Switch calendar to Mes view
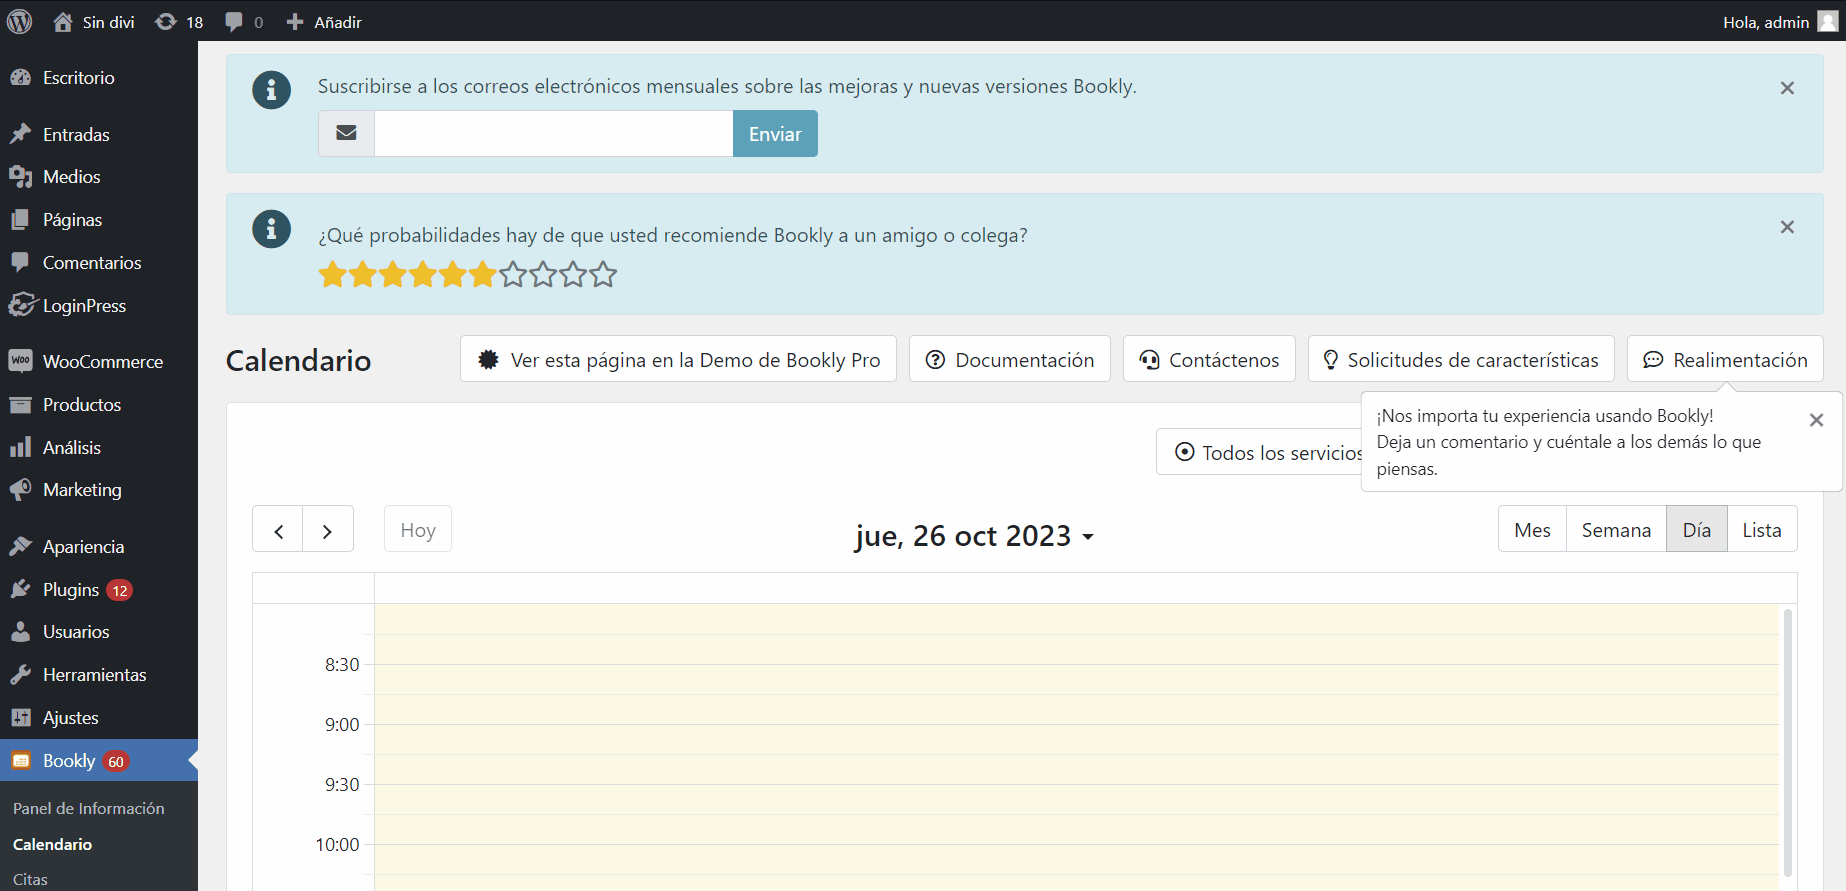1846x891 pixels. pyautogui.click(x=1532, y=530)
